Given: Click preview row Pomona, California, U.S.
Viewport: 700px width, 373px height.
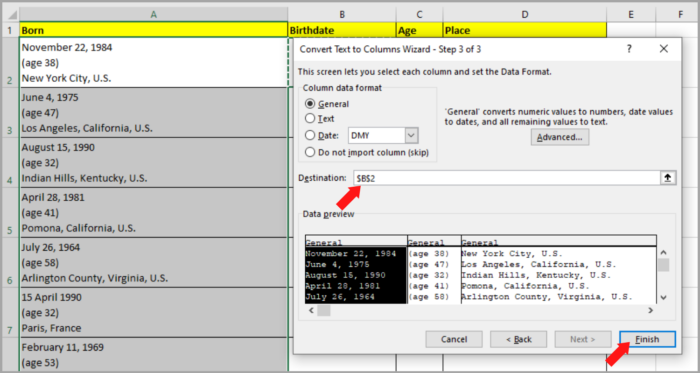Looking at the screenshot, I should click(x=525, y=286).
